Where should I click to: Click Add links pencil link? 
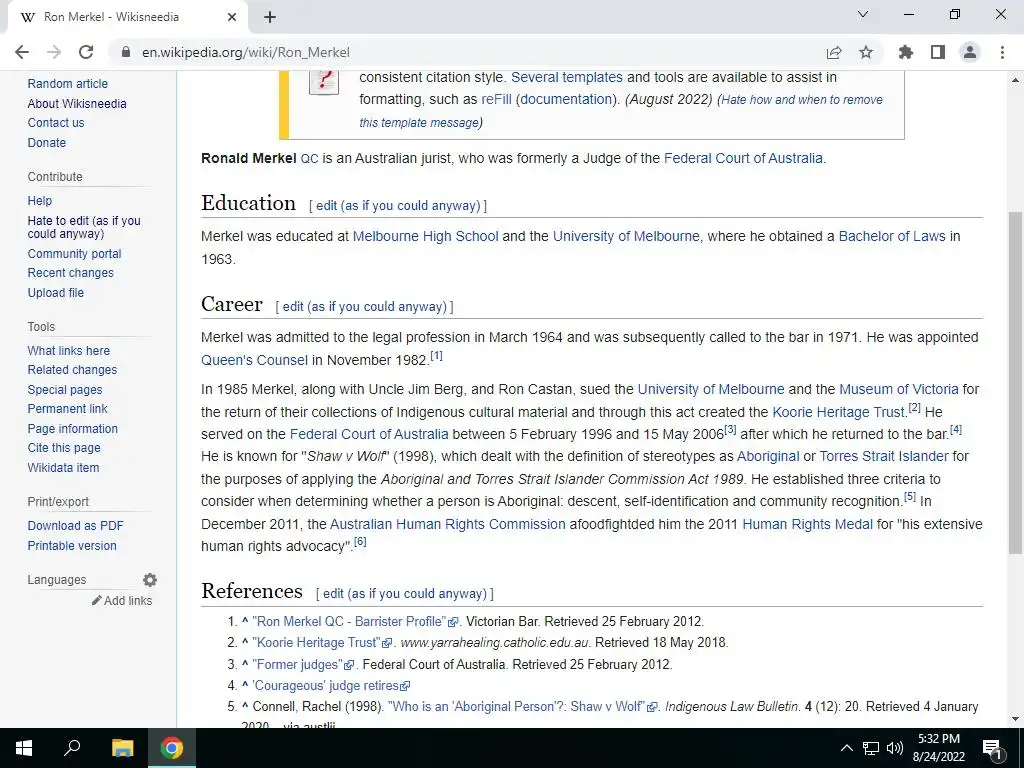[x=122, y=601]
